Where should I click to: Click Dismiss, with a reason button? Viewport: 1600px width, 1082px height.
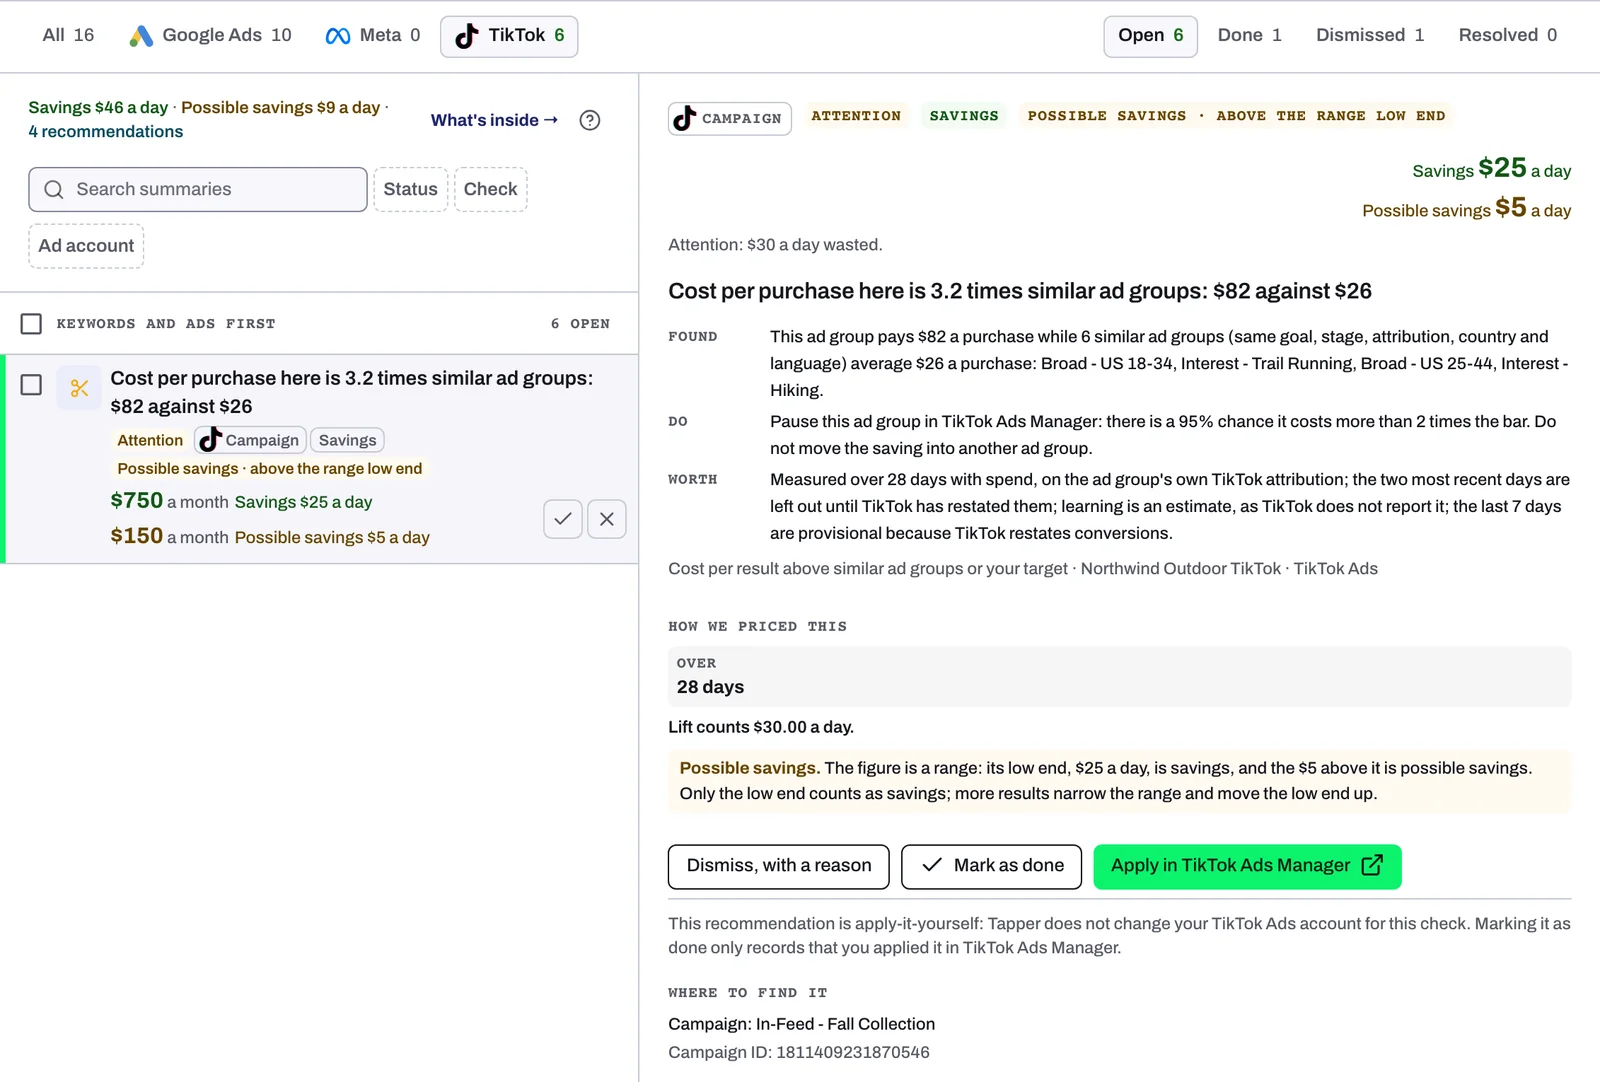pos(779,866)
